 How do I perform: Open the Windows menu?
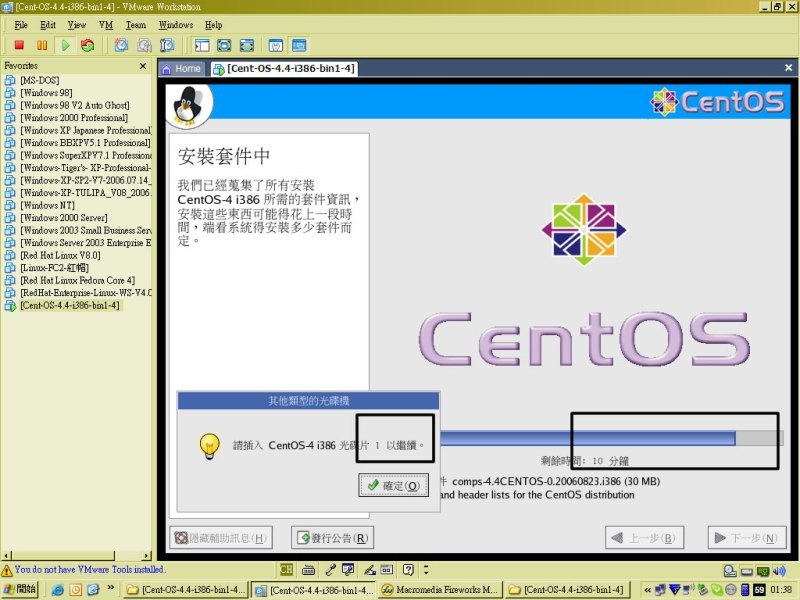click(176, 24)
